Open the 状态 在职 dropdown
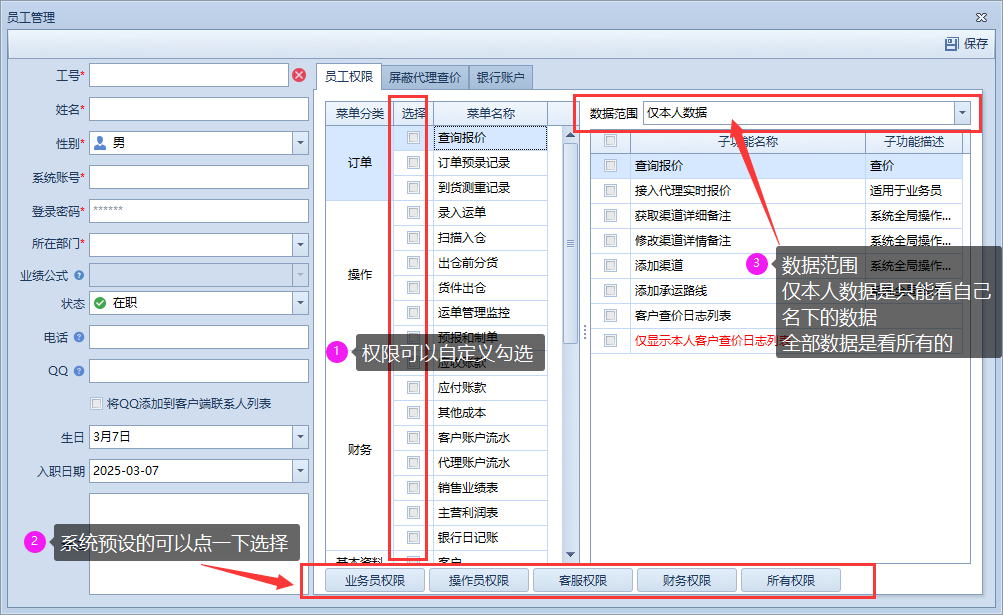 coord(300,303)
